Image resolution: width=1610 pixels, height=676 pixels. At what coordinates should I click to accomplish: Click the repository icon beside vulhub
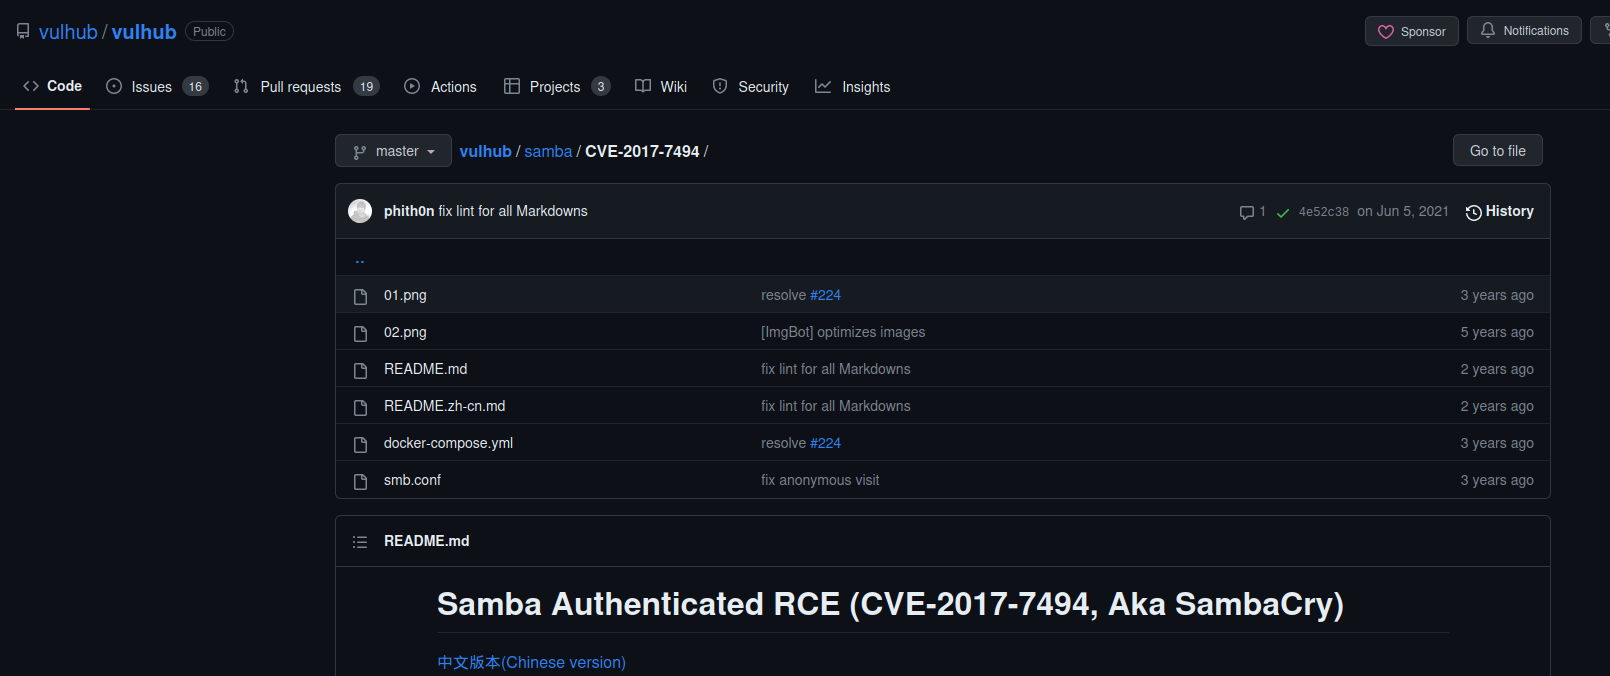pos(23,31)
